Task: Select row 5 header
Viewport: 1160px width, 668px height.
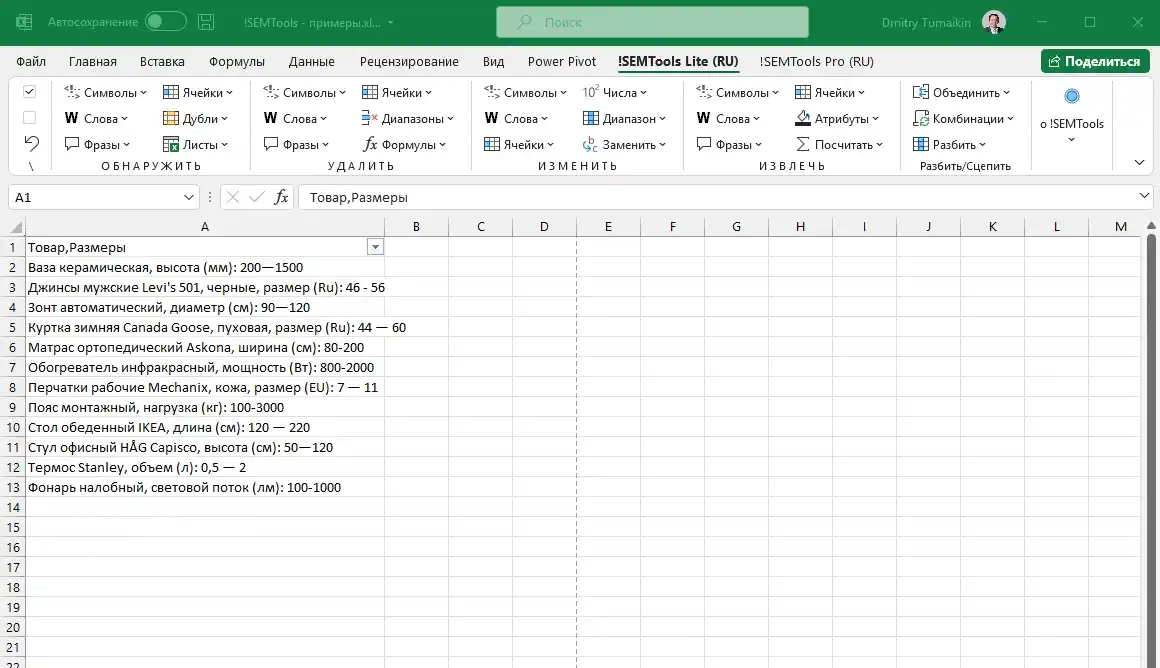Action: [x=13, y=327]
